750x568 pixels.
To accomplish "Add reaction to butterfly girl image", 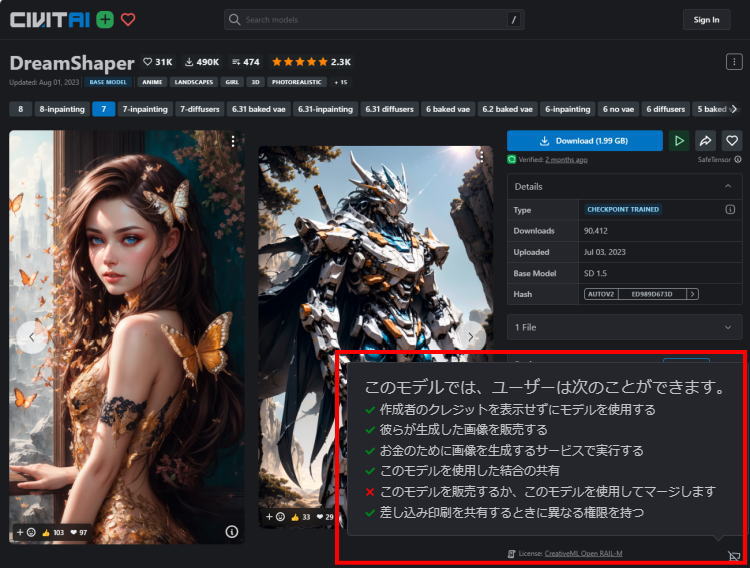I will (x=26, y=532).
